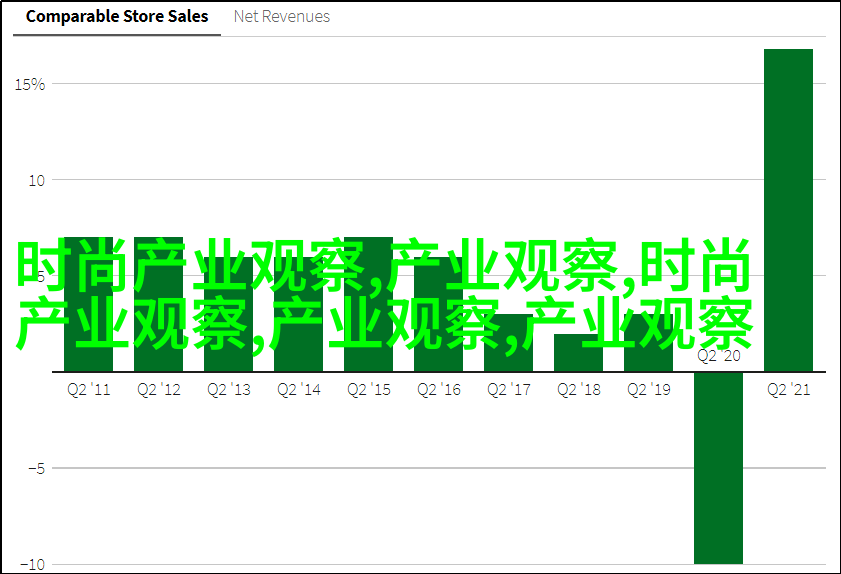Click the Q2 '15 axis label

[x=369, y=389]
